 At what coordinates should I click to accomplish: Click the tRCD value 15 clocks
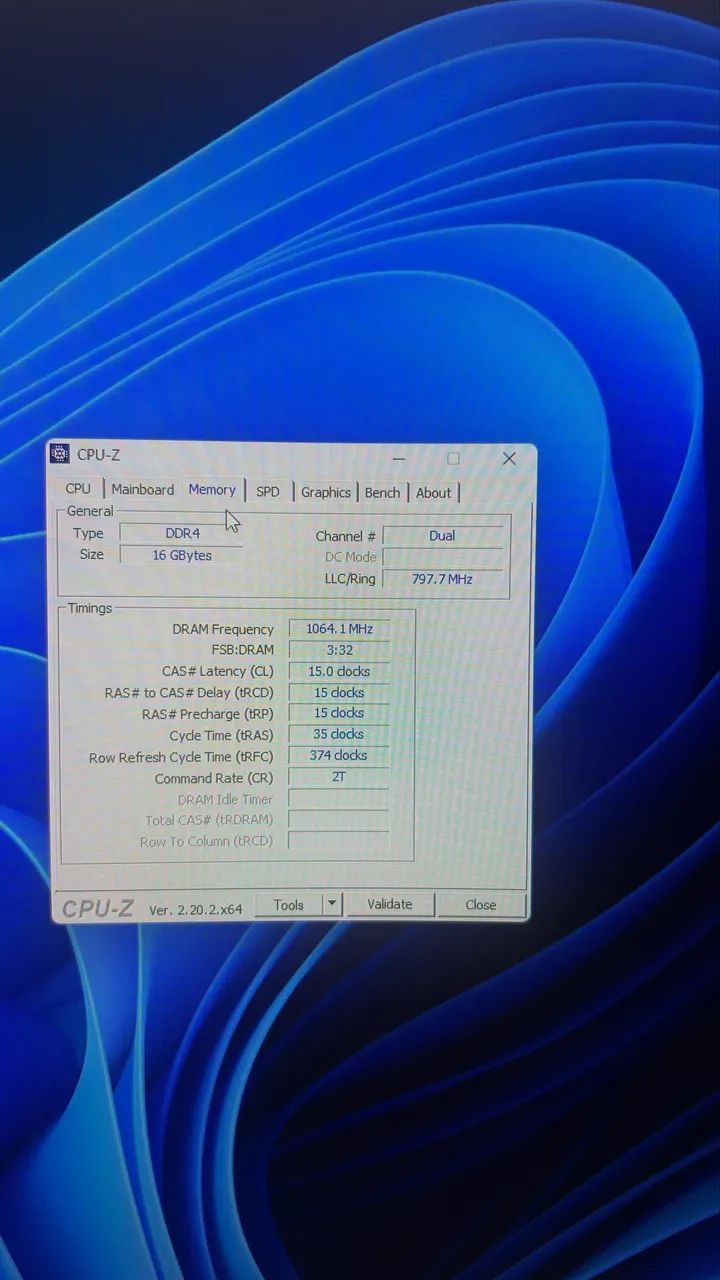click(x=339, y=692)
